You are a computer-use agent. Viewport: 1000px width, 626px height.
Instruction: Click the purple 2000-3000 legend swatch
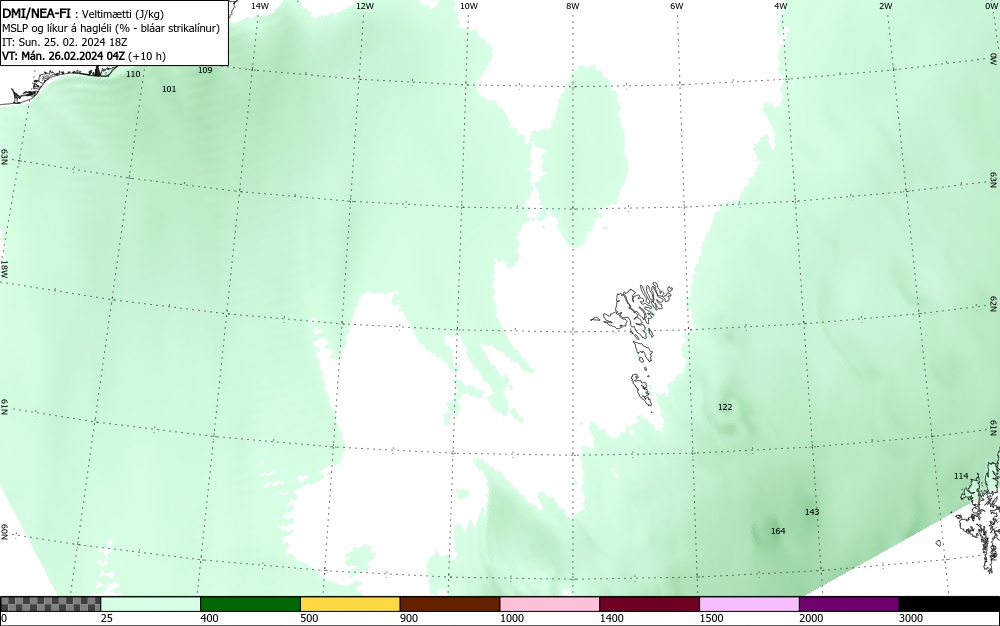coord(849,604)
